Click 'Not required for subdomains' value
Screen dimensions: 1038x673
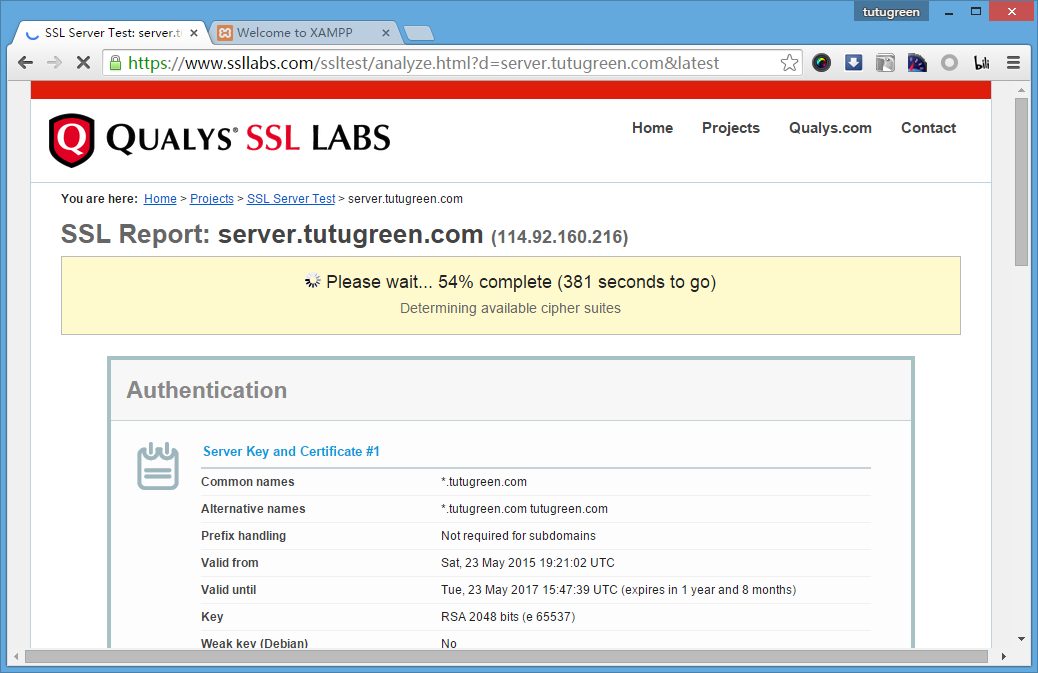coord(518,536)
